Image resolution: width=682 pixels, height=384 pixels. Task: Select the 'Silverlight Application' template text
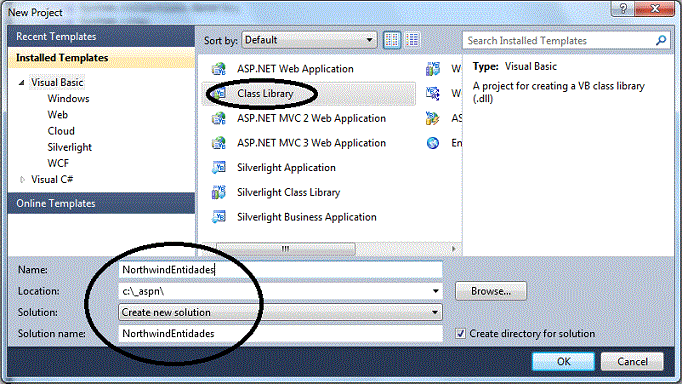[x=286, y=167]
